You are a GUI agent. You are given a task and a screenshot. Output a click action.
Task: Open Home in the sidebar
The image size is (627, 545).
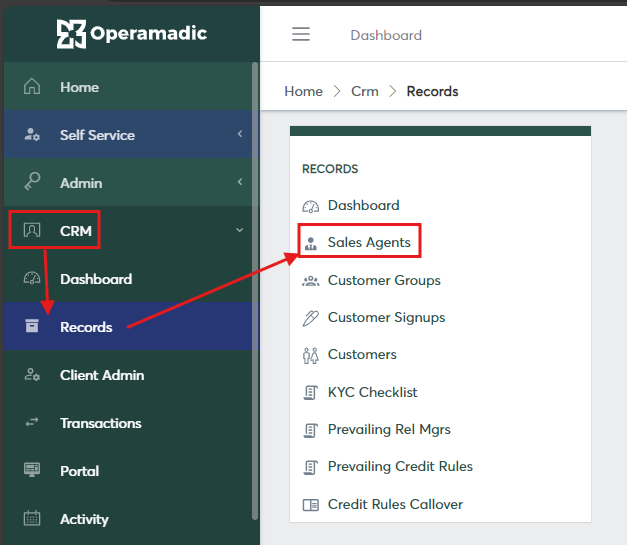click(132, 86)
